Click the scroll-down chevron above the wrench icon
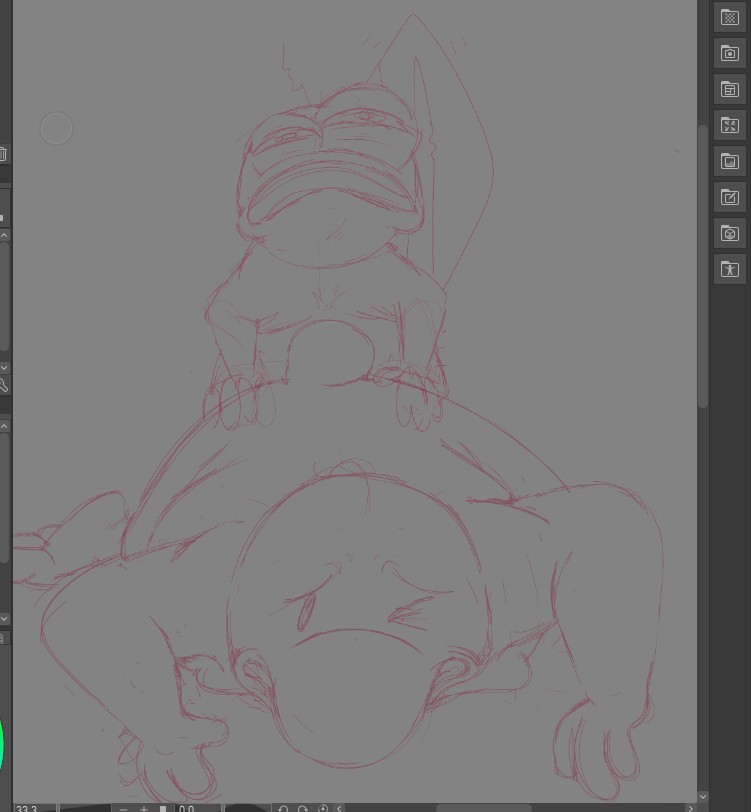This screenshot has width=751, height=812. tap(4, 368)
